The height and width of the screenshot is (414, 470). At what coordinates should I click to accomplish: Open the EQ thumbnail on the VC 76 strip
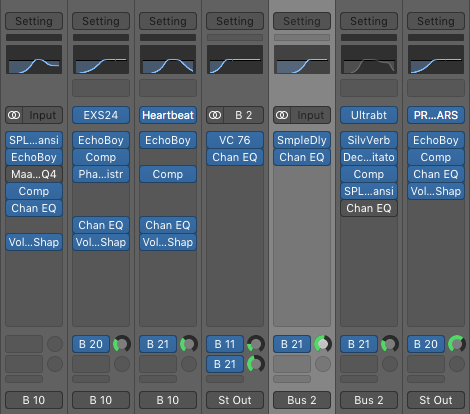(x=235, y=59)
